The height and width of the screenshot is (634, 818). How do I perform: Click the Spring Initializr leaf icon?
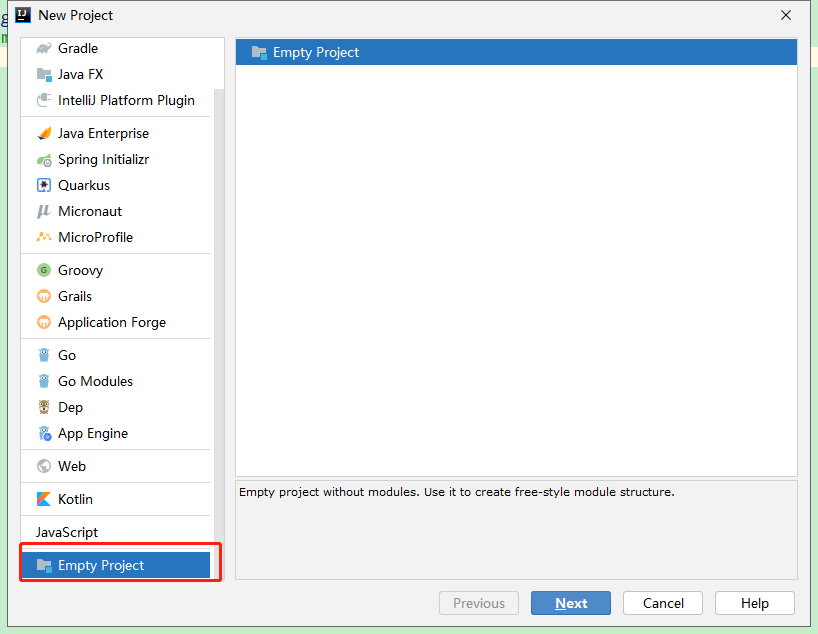click(x=44, y=159)
